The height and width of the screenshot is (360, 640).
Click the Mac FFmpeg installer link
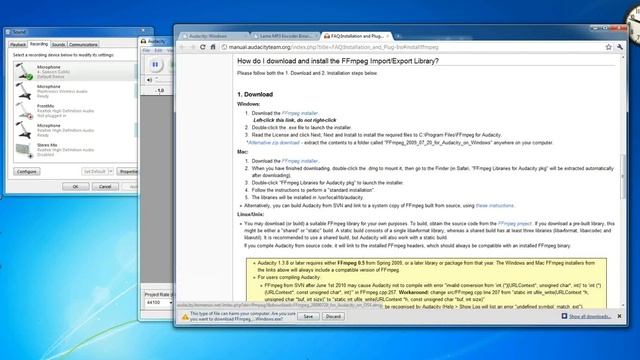tap(300, 161)
